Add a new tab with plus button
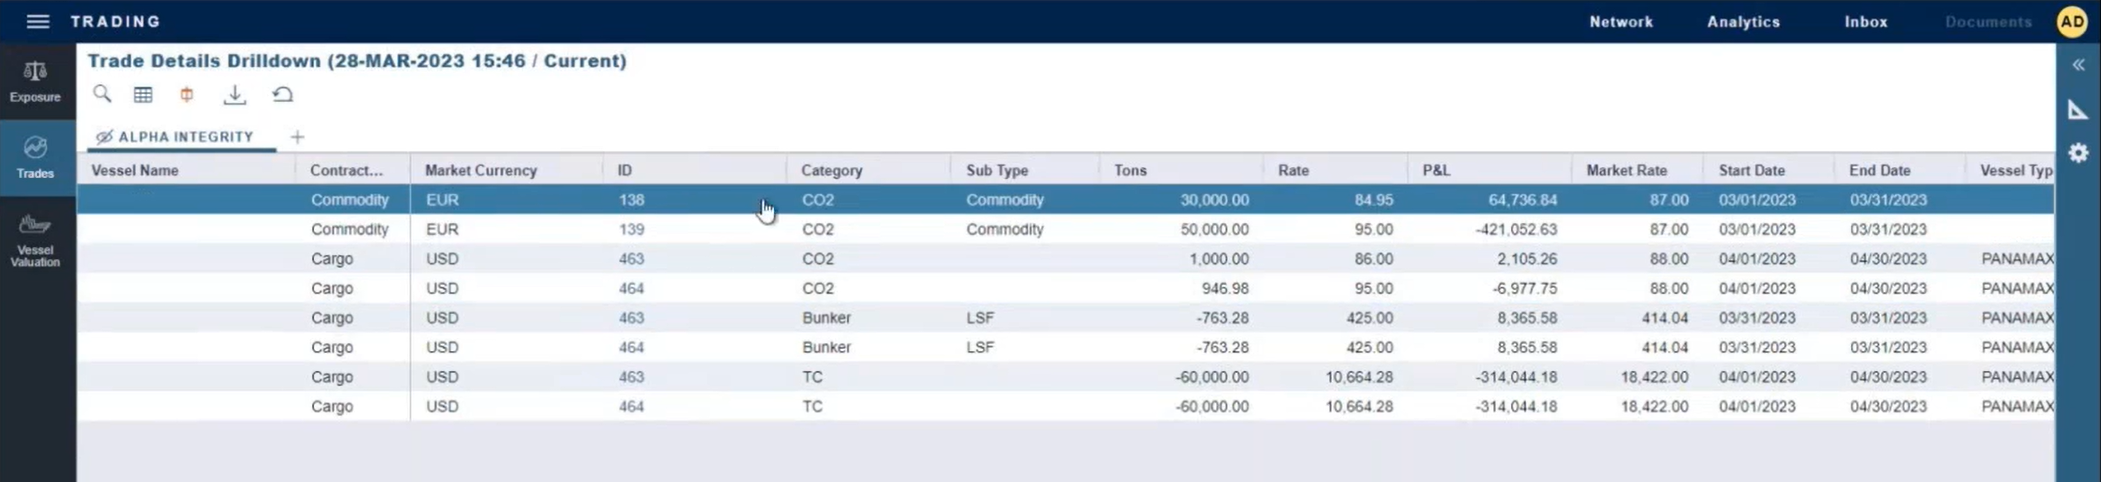This screenshot has width=2101, height=482. pos(297,137)
